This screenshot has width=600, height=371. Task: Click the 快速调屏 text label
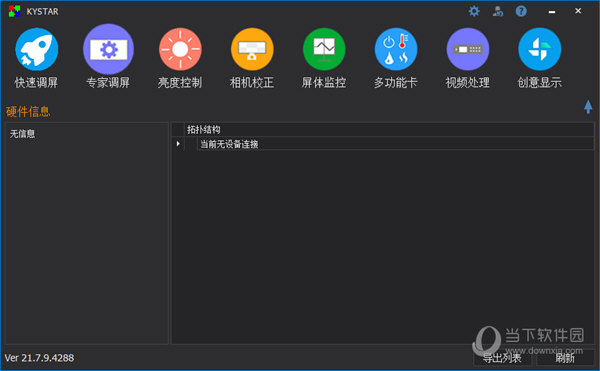36,82
